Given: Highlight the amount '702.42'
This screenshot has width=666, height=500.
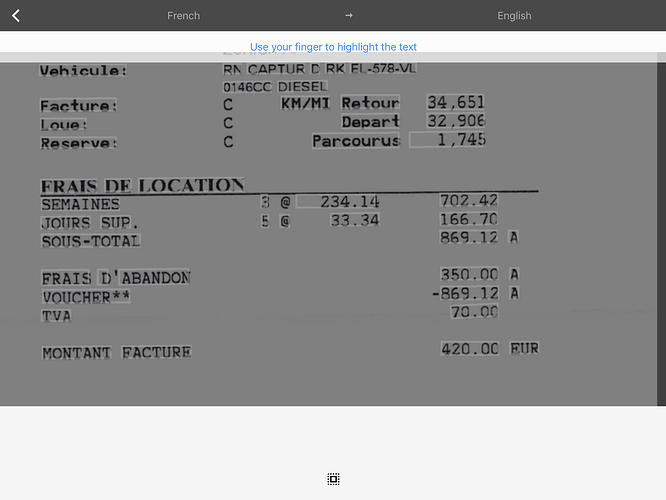Looking at the screenshot, I should [469, 201].
